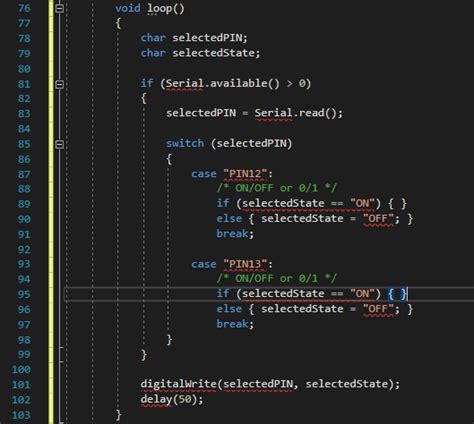Click the comment on line 94
The image size is (474, 424).
point(277,279)
